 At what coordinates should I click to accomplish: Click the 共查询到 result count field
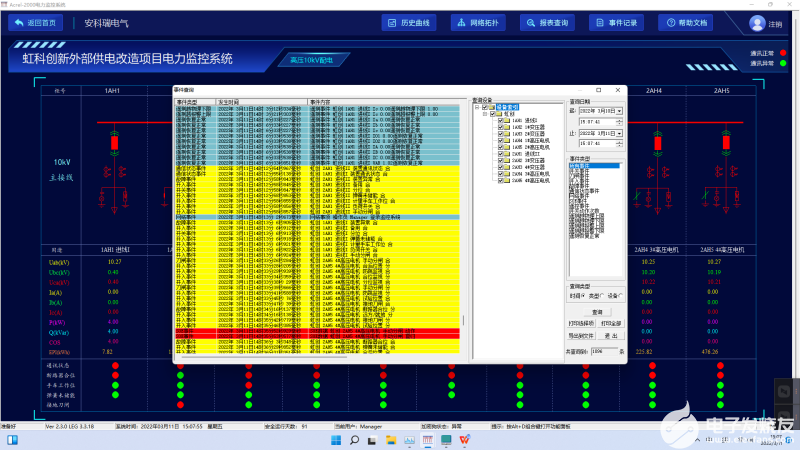(603, 351)
